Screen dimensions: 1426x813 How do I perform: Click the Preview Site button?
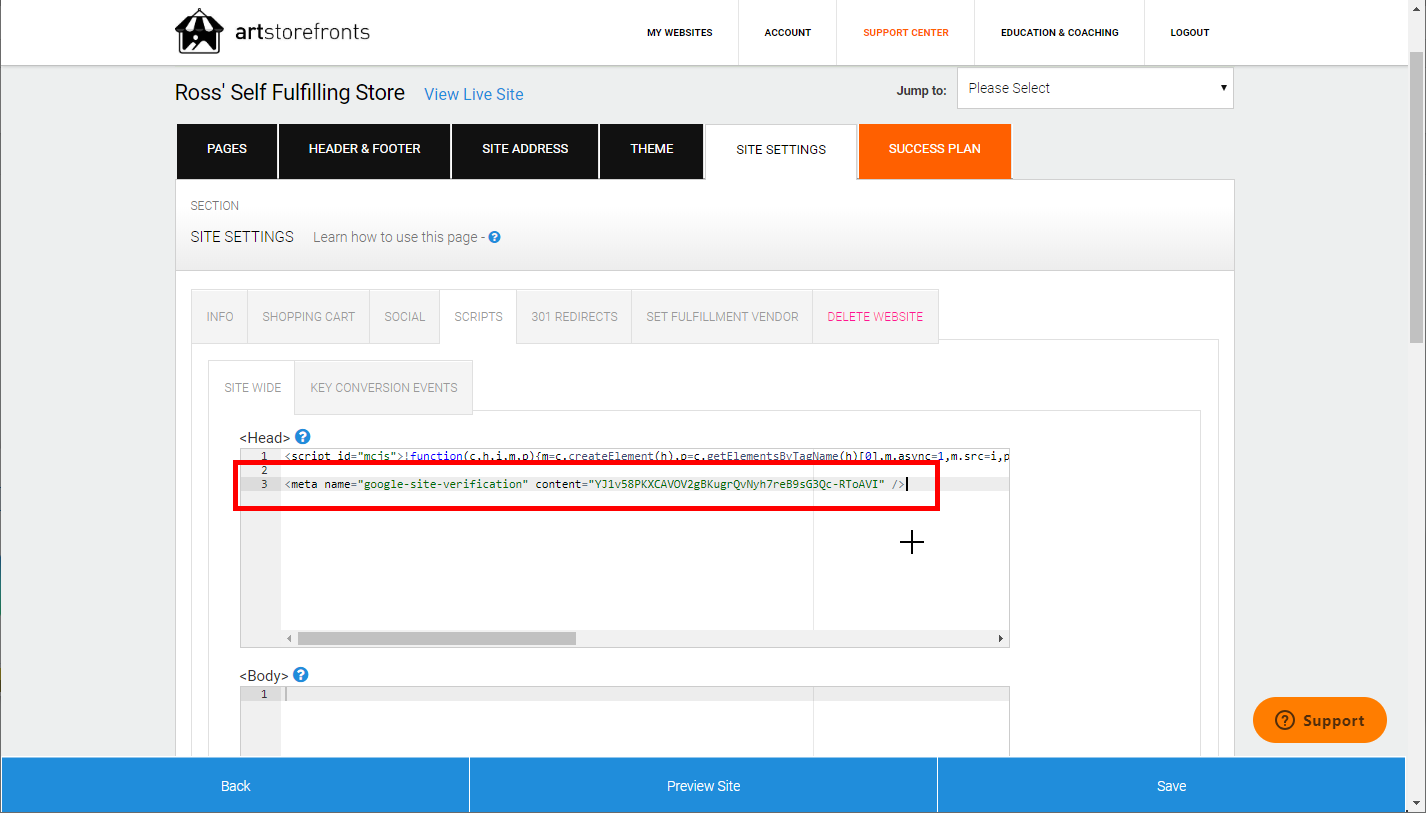tap(703, 786)
